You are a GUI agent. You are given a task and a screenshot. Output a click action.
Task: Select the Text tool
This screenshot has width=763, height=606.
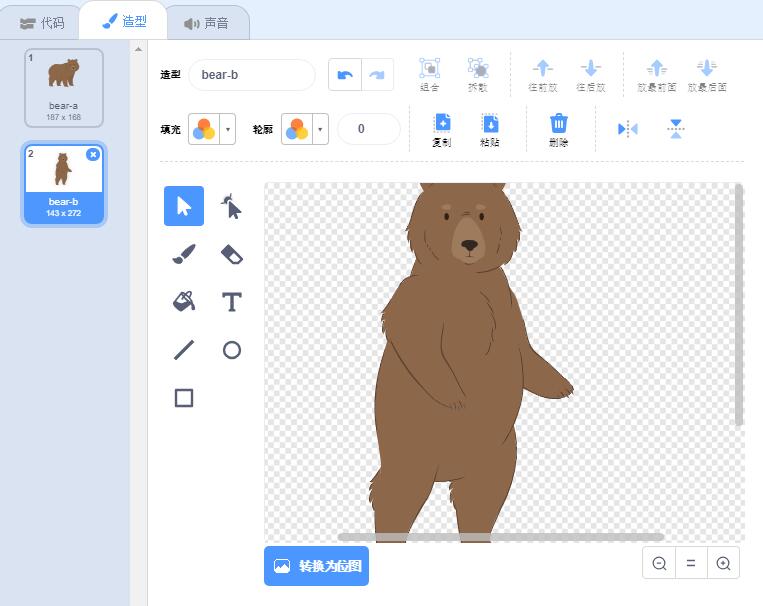click(x=231, y=302)
